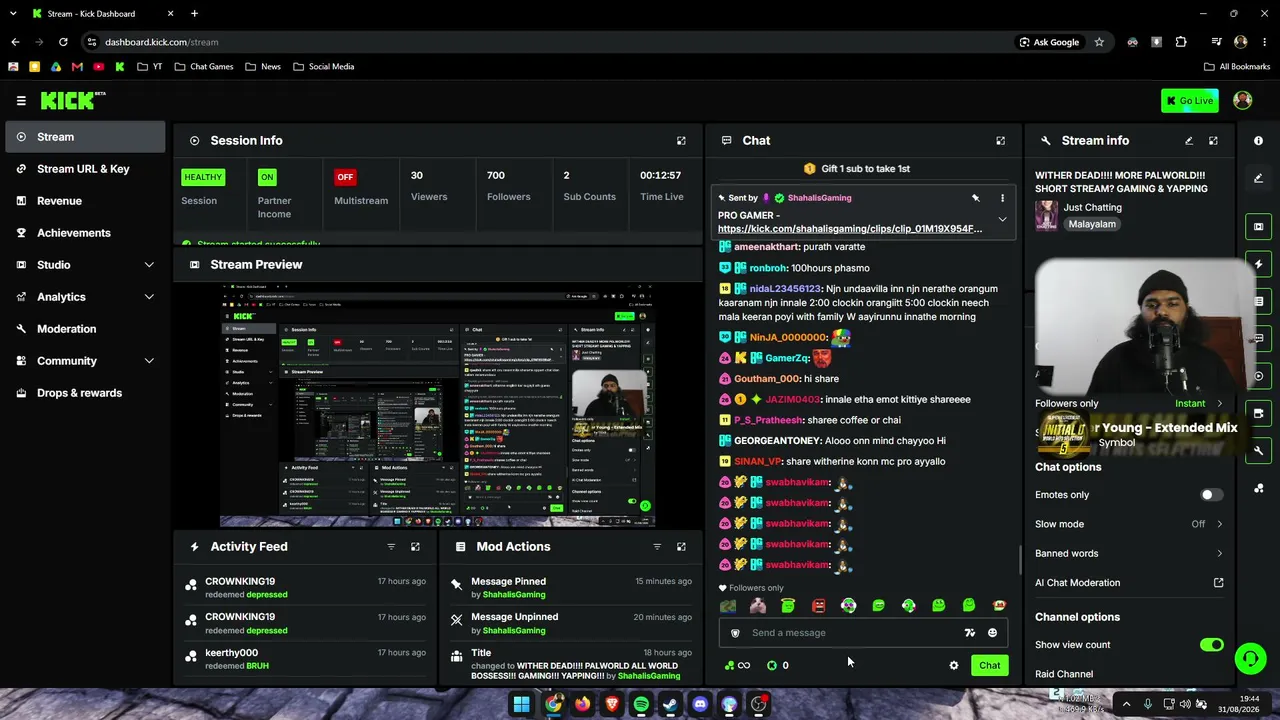The width and height of the screenshot is (1280, 720).
Task: Click the Stream Preview thumbnail
Action: tap(438, 404)
